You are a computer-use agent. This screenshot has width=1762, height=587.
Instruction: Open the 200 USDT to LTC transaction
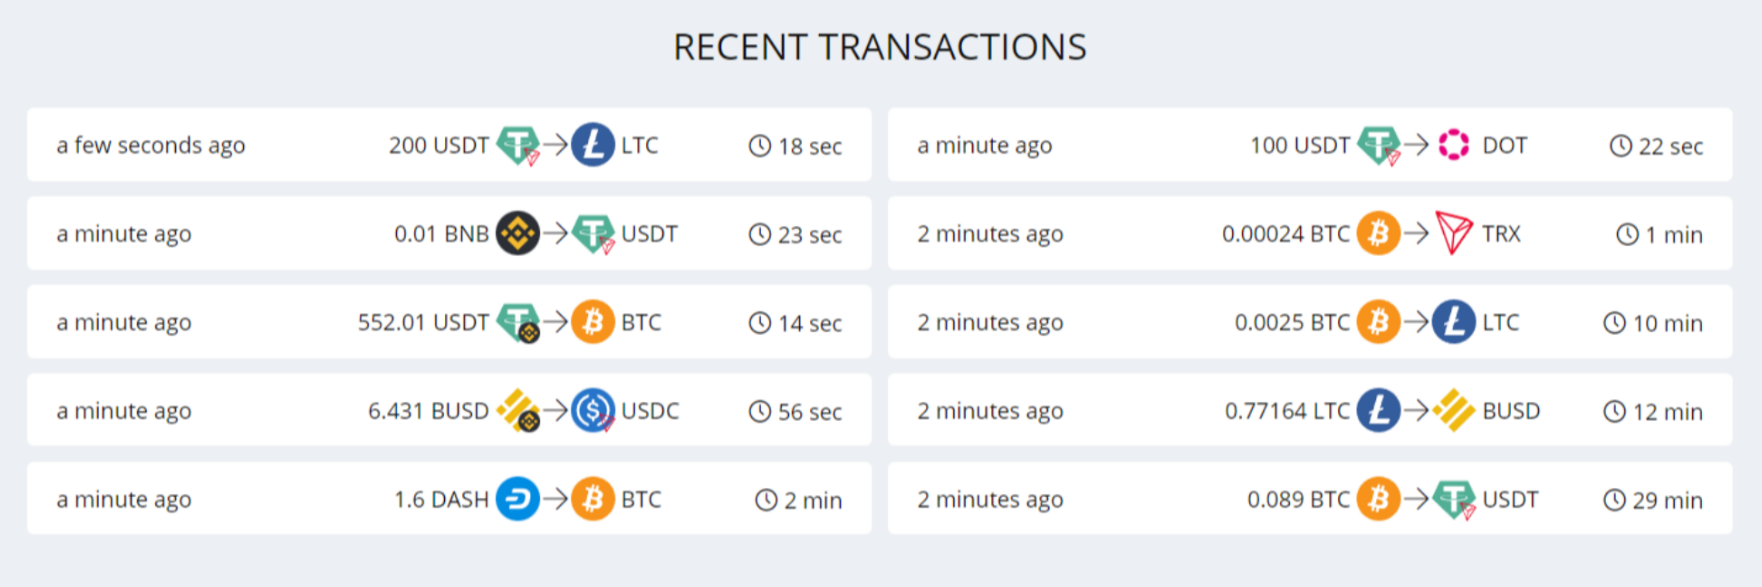[449, 145]
